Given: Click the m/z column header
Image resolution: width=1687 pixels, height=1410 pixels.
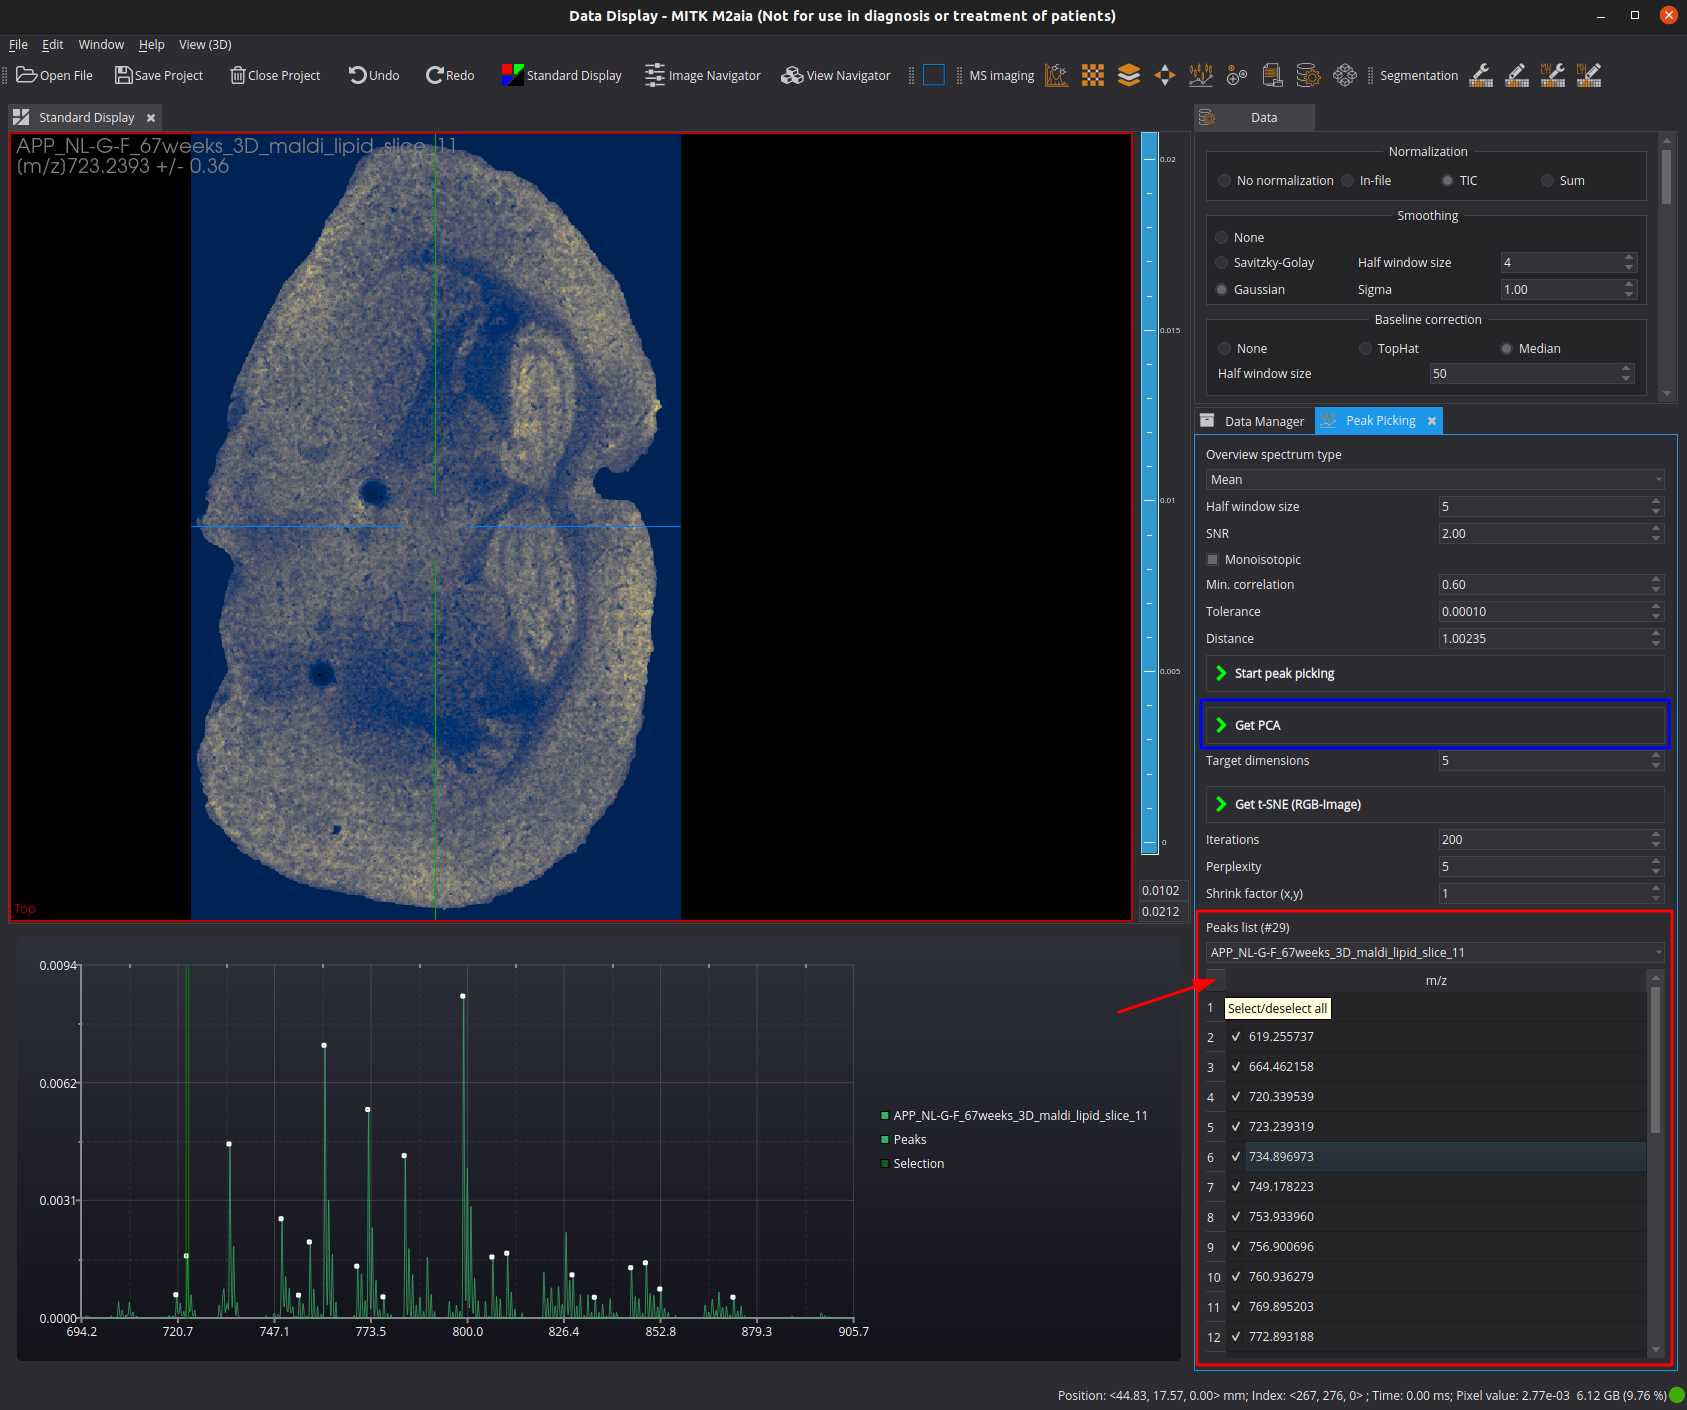Looking at the screenshot, I should [1436, 980].
